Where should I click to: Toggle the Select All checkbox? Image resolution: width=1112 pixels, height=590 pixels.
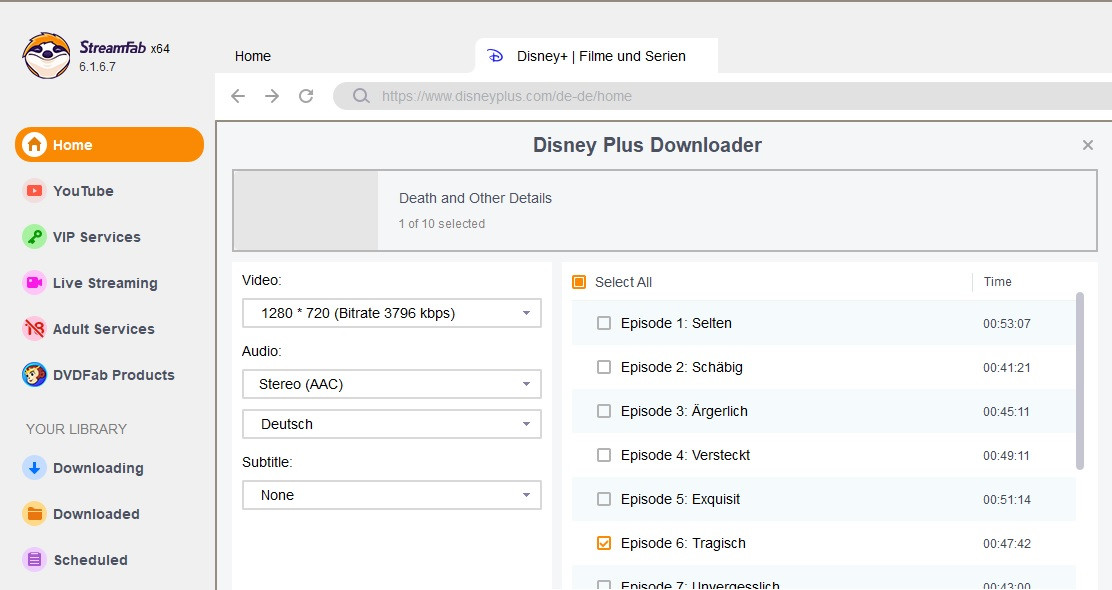coord(579,282)
